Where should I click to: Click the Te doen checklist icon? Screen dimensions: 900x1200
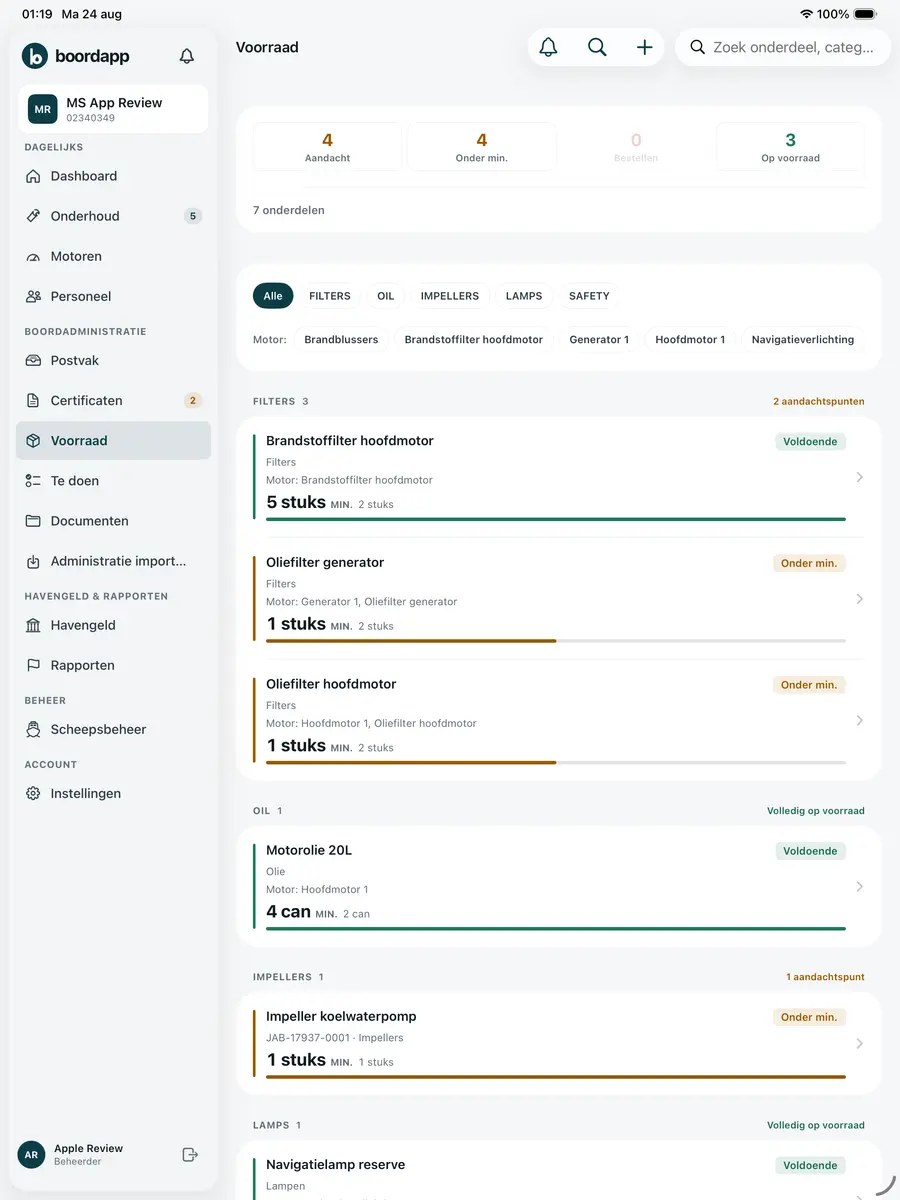(33, 480)
